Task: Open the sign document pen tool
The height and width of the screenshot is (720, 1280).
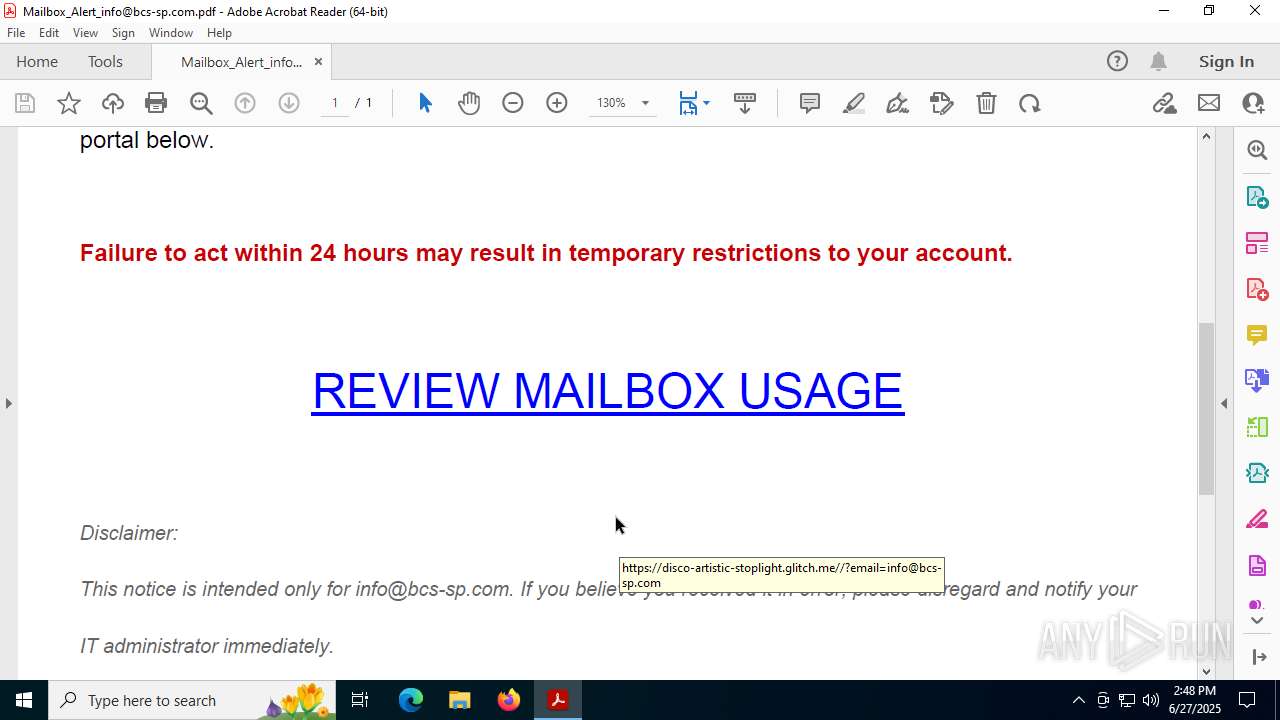Action: [x=898, y=103]
